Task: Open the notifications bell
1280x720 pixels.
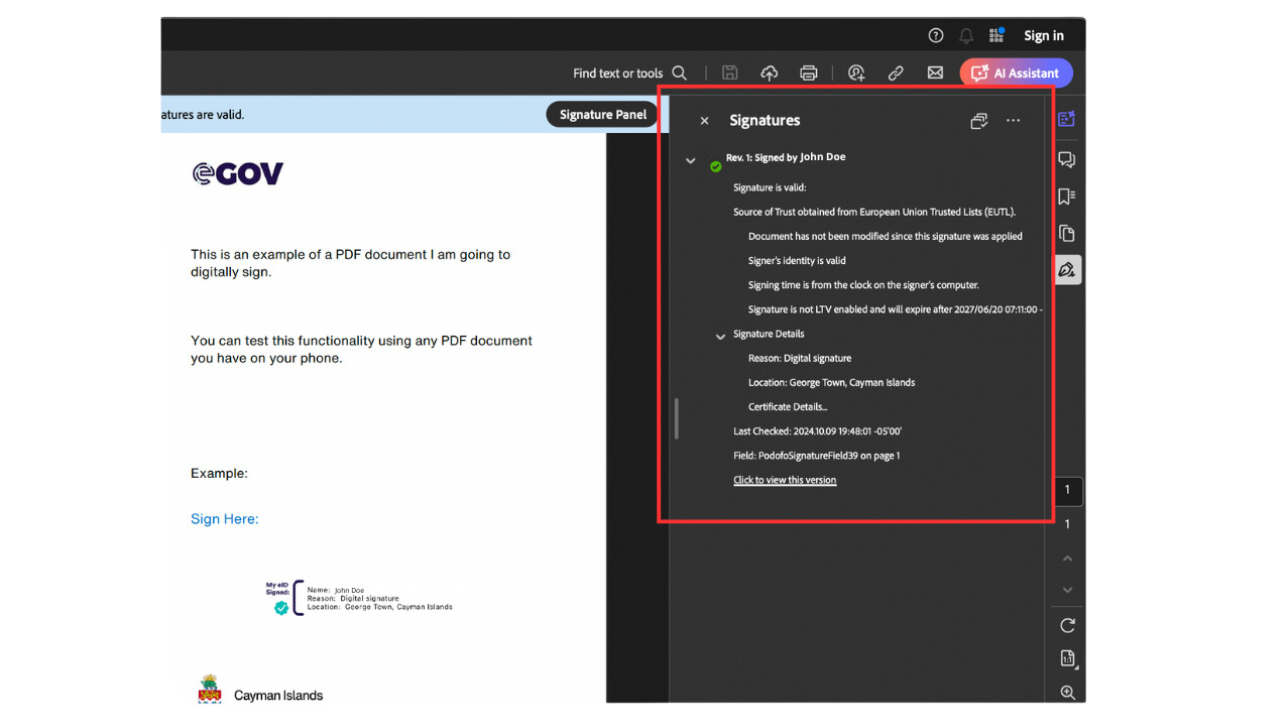Action: (x=966, y=36)
